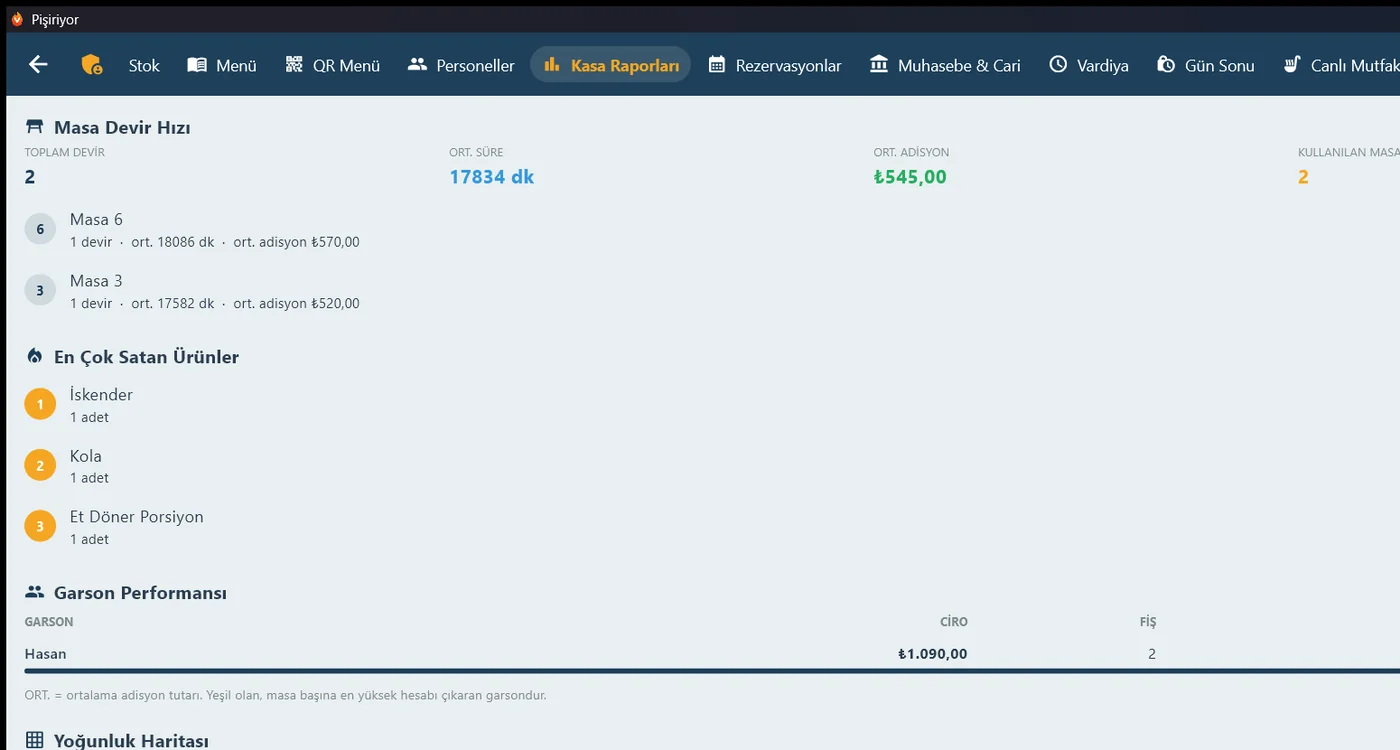Select the Masa 3 number badge
Screen dimensions: 1400x750
40,290
